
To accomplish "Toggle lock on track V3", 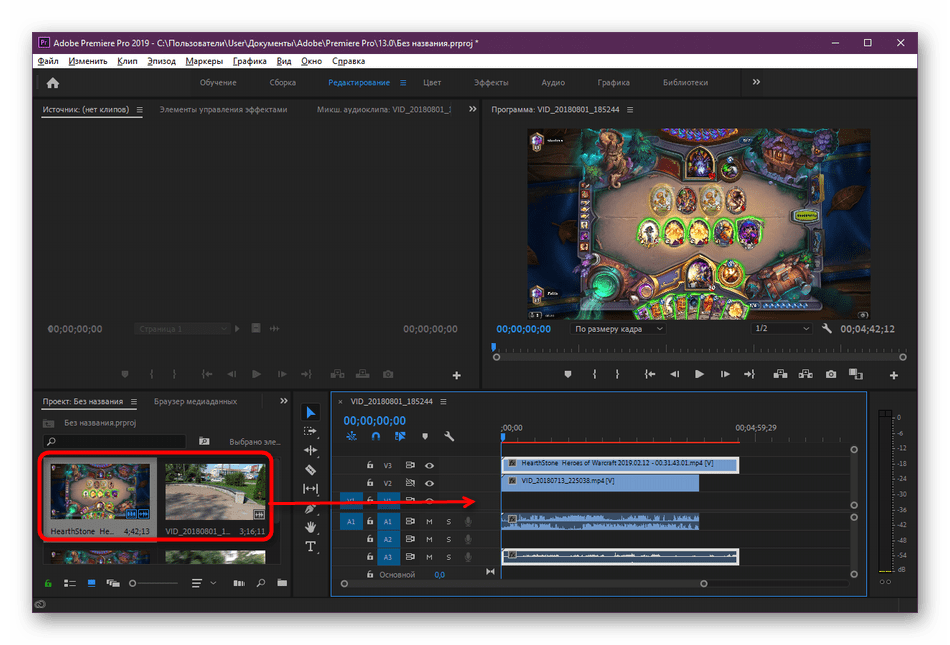I will point(370,465).
